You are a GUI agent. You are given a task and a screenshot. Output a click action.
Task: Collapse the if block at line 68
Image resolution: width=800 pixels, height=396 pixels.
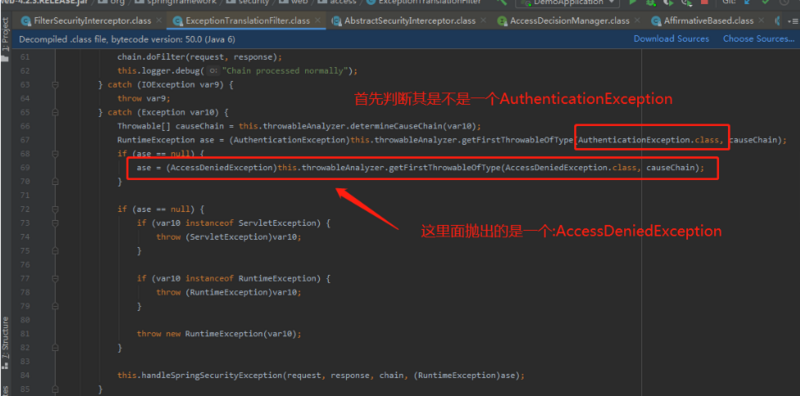coord(54,154)
